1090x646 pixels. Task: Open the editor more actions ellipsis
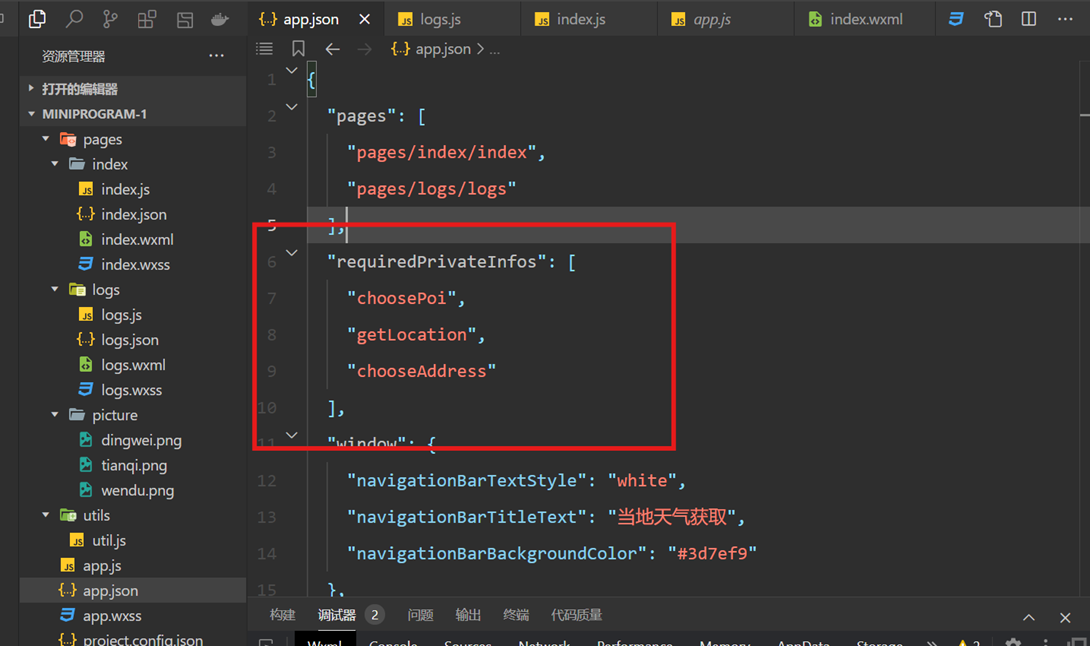[x=1065, y=19]
